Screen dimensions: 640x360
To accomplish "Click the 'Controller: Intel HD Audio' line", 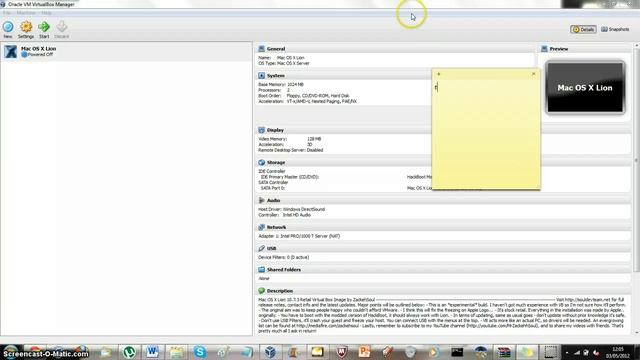I will coord(284,215).
